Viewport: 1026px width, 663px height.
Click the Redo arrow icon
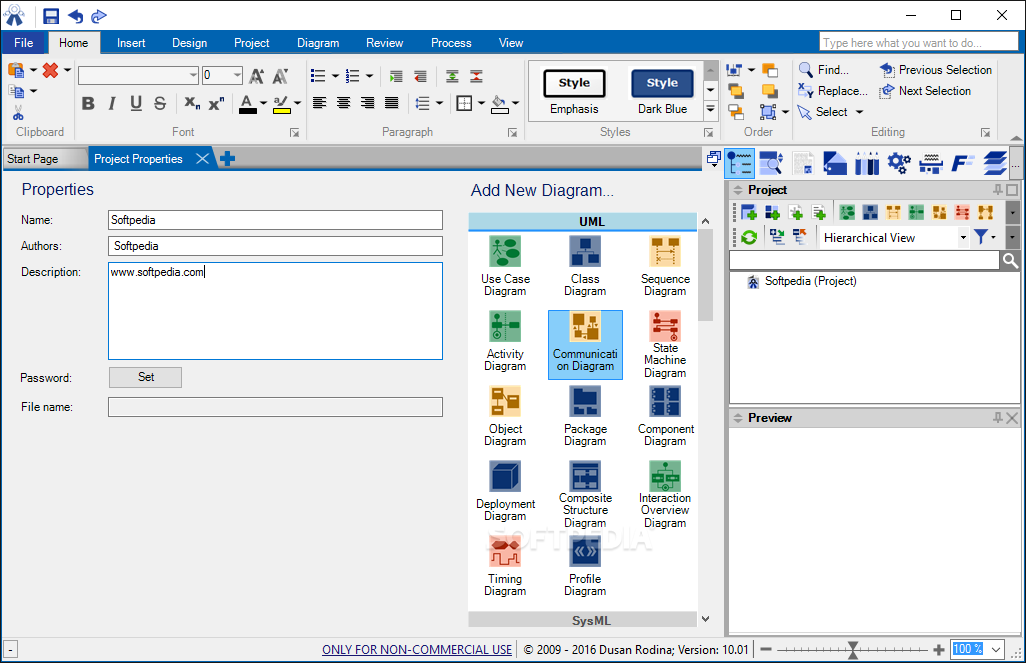pyautogui.click(x=99, y=16)
